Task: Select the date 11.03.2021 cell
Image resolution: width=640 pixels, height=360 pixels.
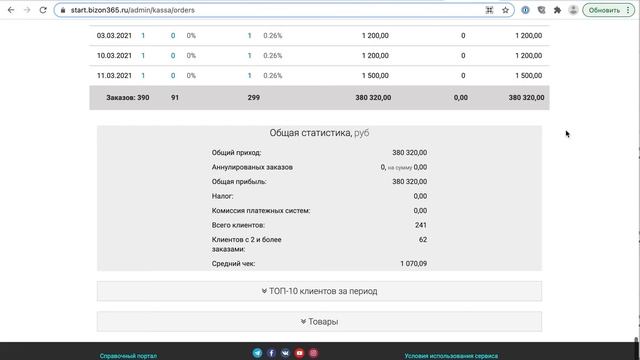Action: [114, 76]
